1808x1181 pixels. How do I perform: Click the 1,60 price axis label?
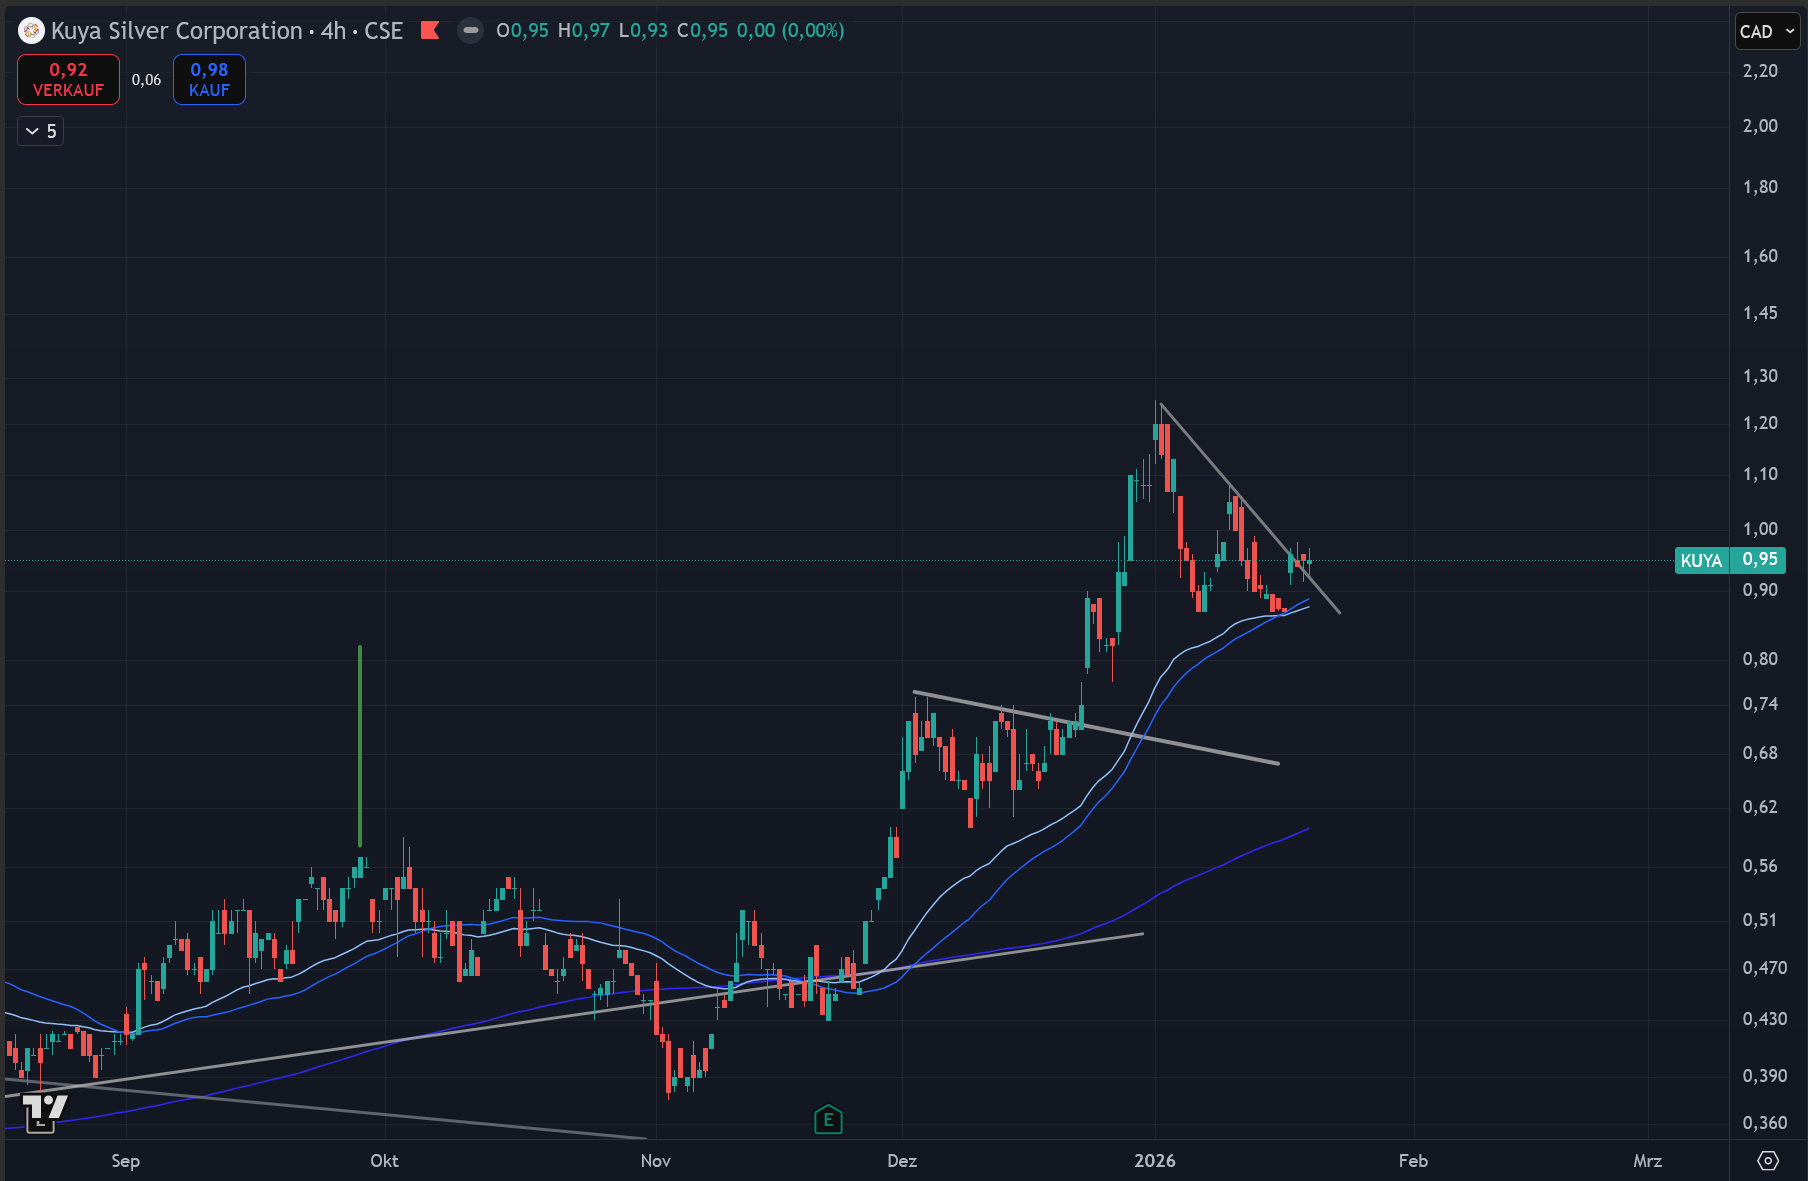click(x=1760, y=256)
